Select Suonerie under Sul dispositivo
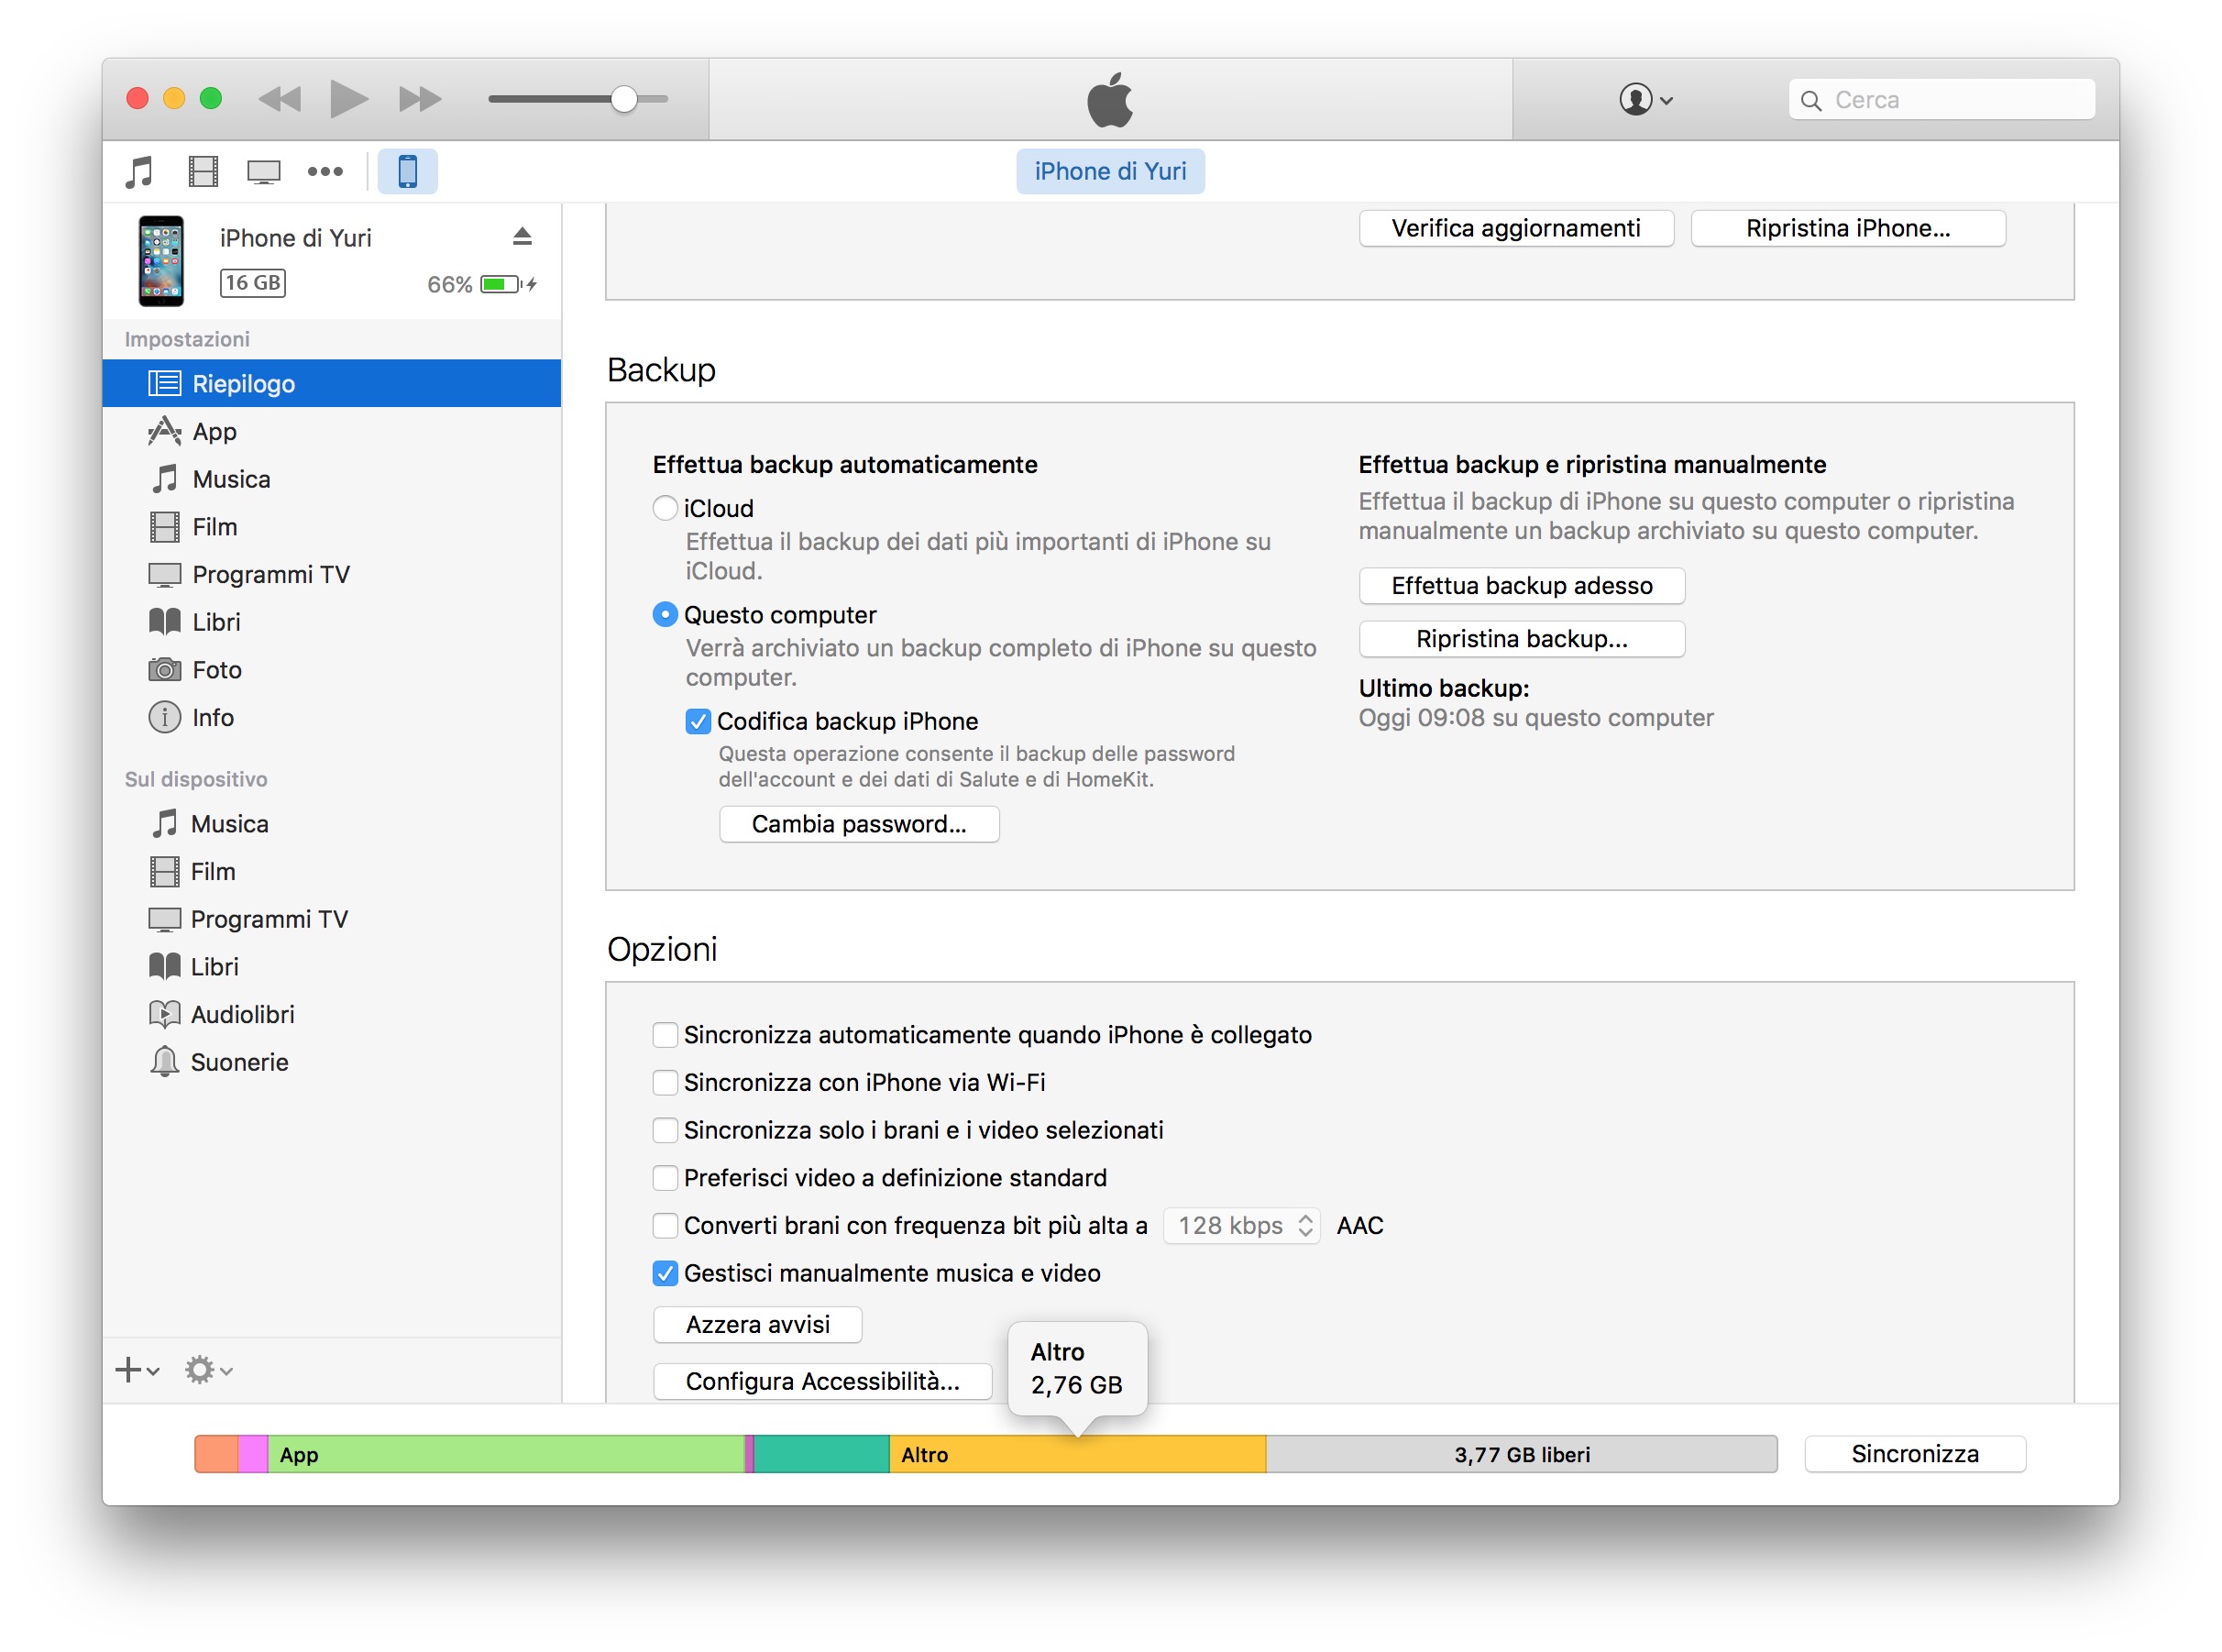The width and height of the screenshot is (2222, 1652). pyautogui.click(x=239, y=1062)
